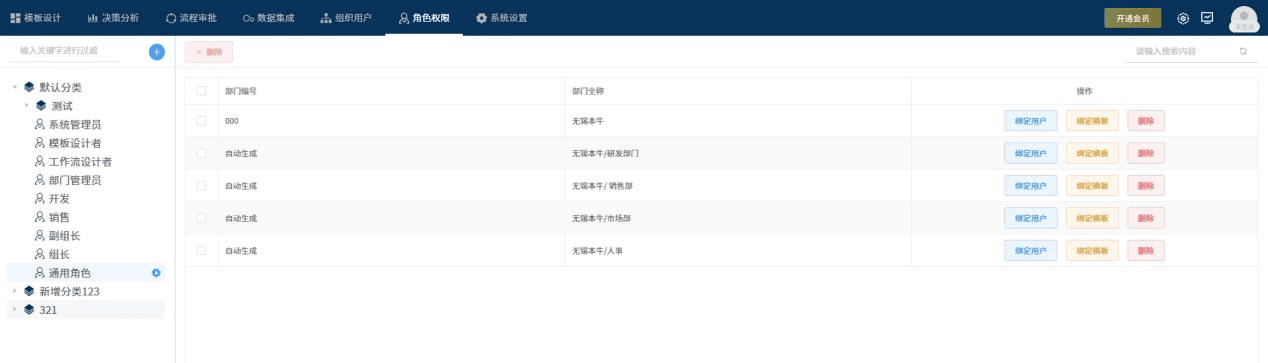Check the 无锡本牛/研发部门 row checkbox

[x=201, y=153]
